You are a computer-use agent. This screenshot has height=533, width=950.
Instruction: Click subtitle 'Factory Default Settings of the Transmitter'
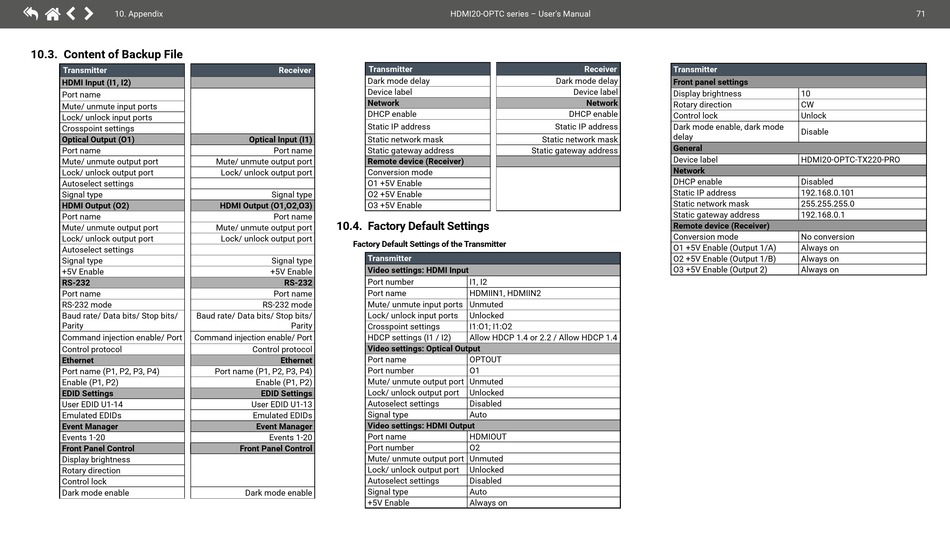tap(430, 244)
